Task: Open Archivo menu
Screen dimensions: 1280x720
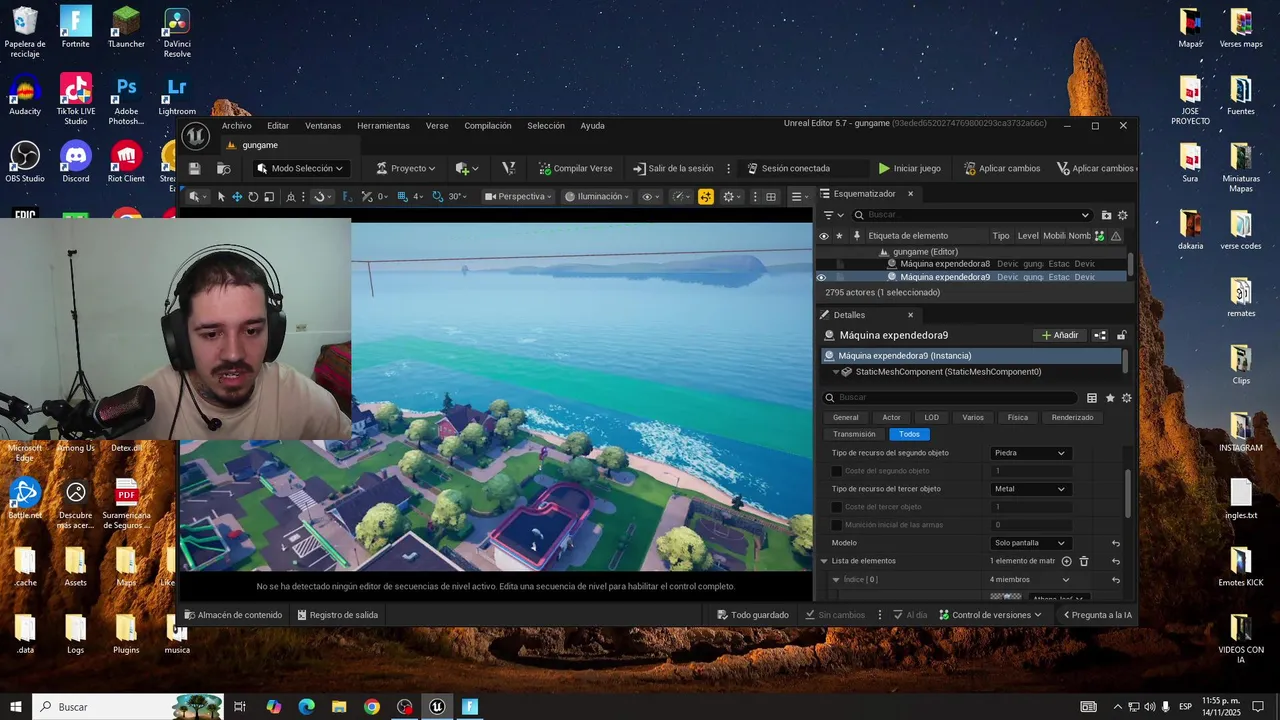Action: click(x=237, y=126)
